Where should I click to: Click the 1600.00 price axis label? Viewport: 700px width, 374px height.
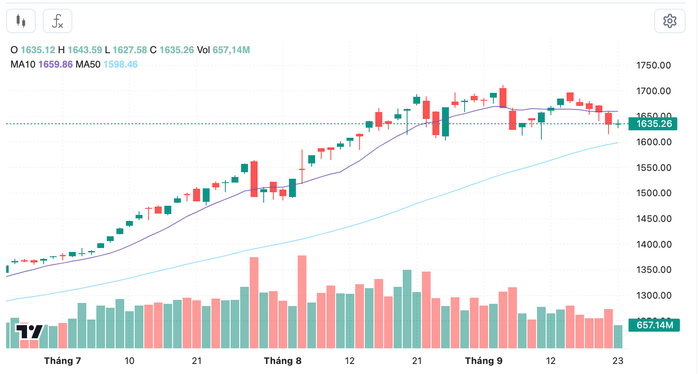pyautogui.click(x=654, y=142)
